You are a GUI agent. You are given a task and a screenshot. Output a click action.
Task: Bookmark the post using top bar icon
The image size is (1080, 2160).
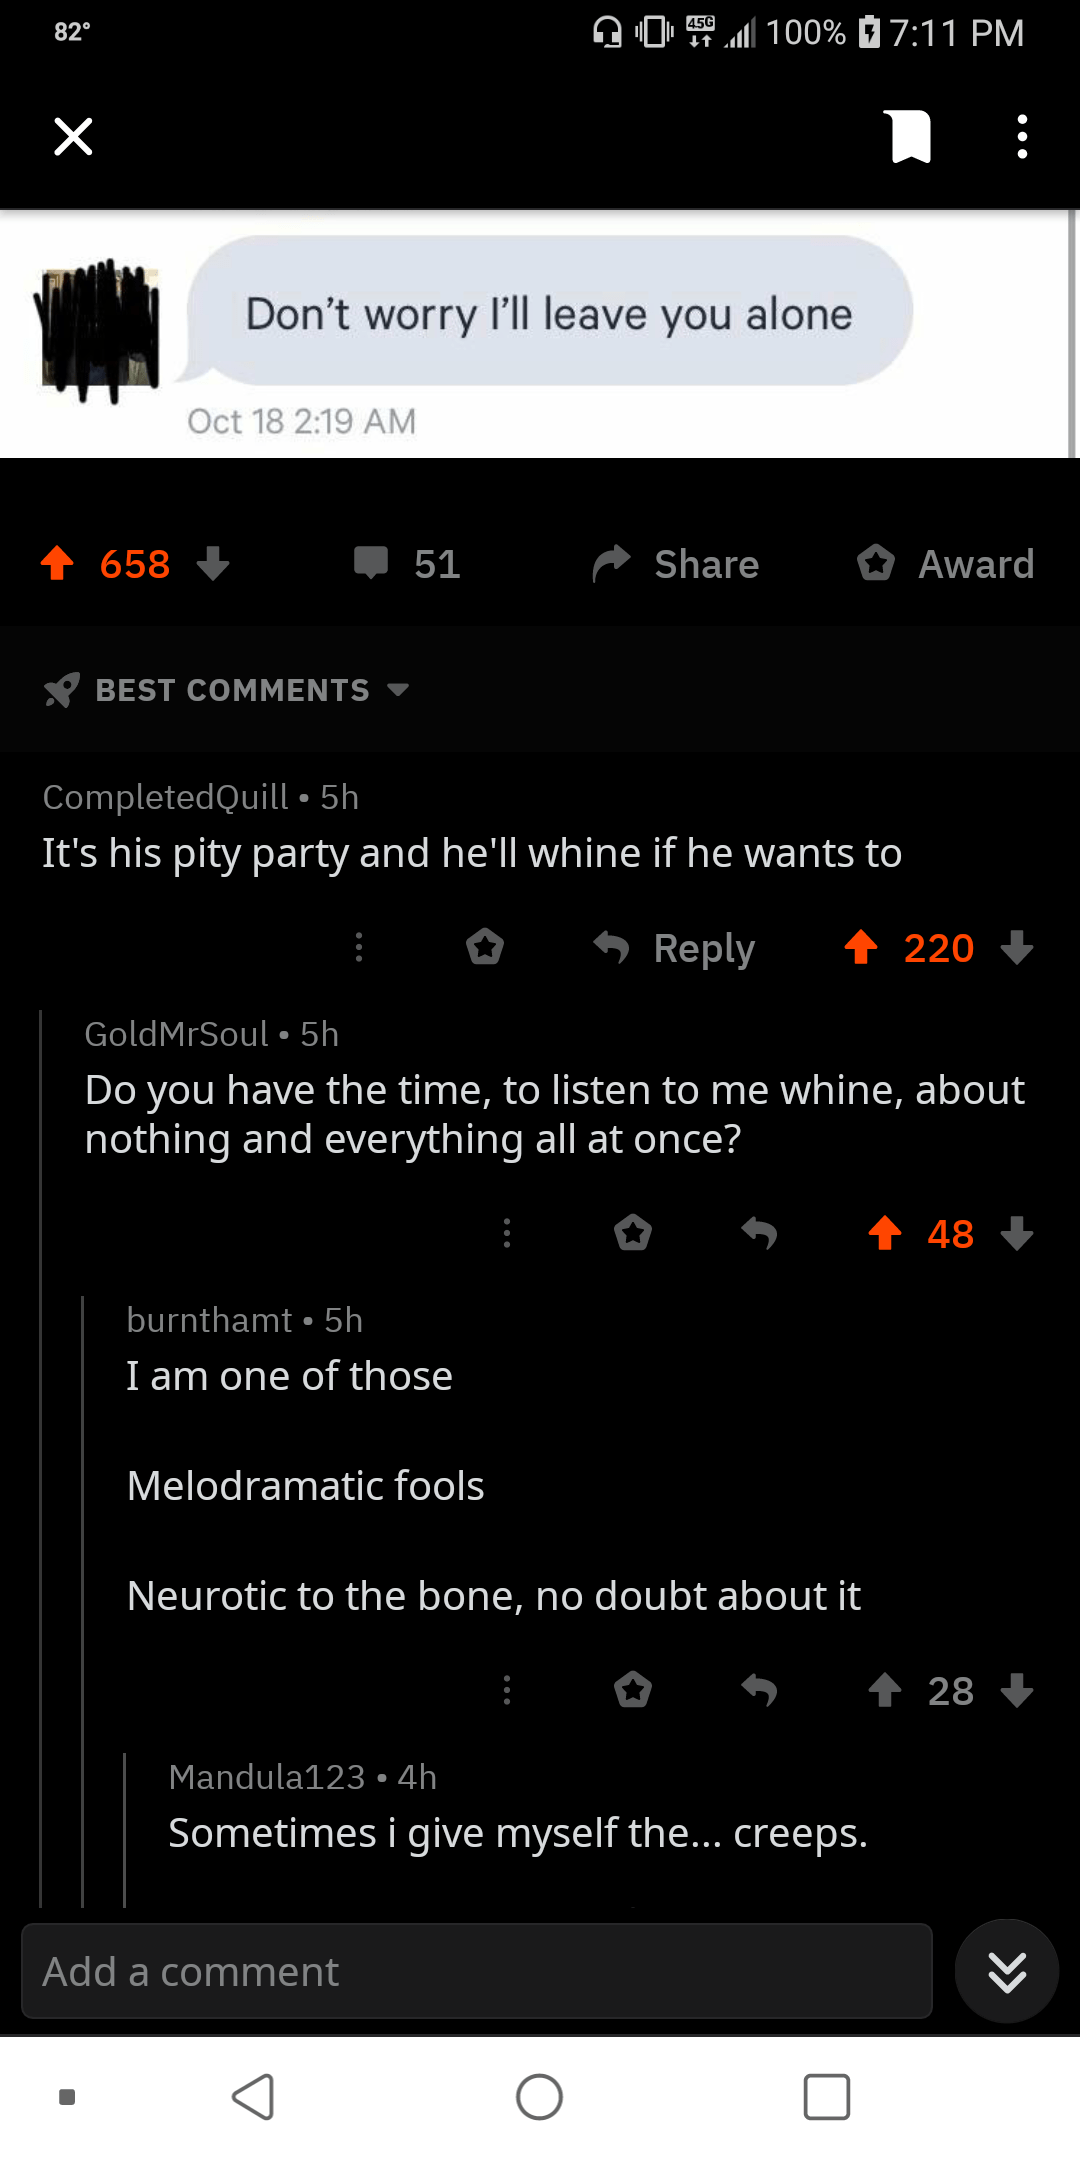tap(909, 137)
